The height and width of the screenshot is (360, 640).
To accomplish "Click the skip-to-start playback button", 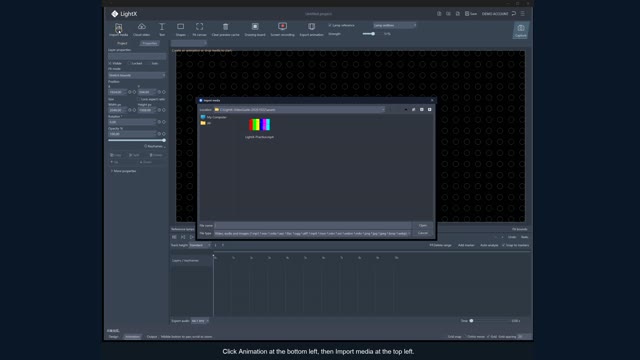I will (x=174, y=237).
